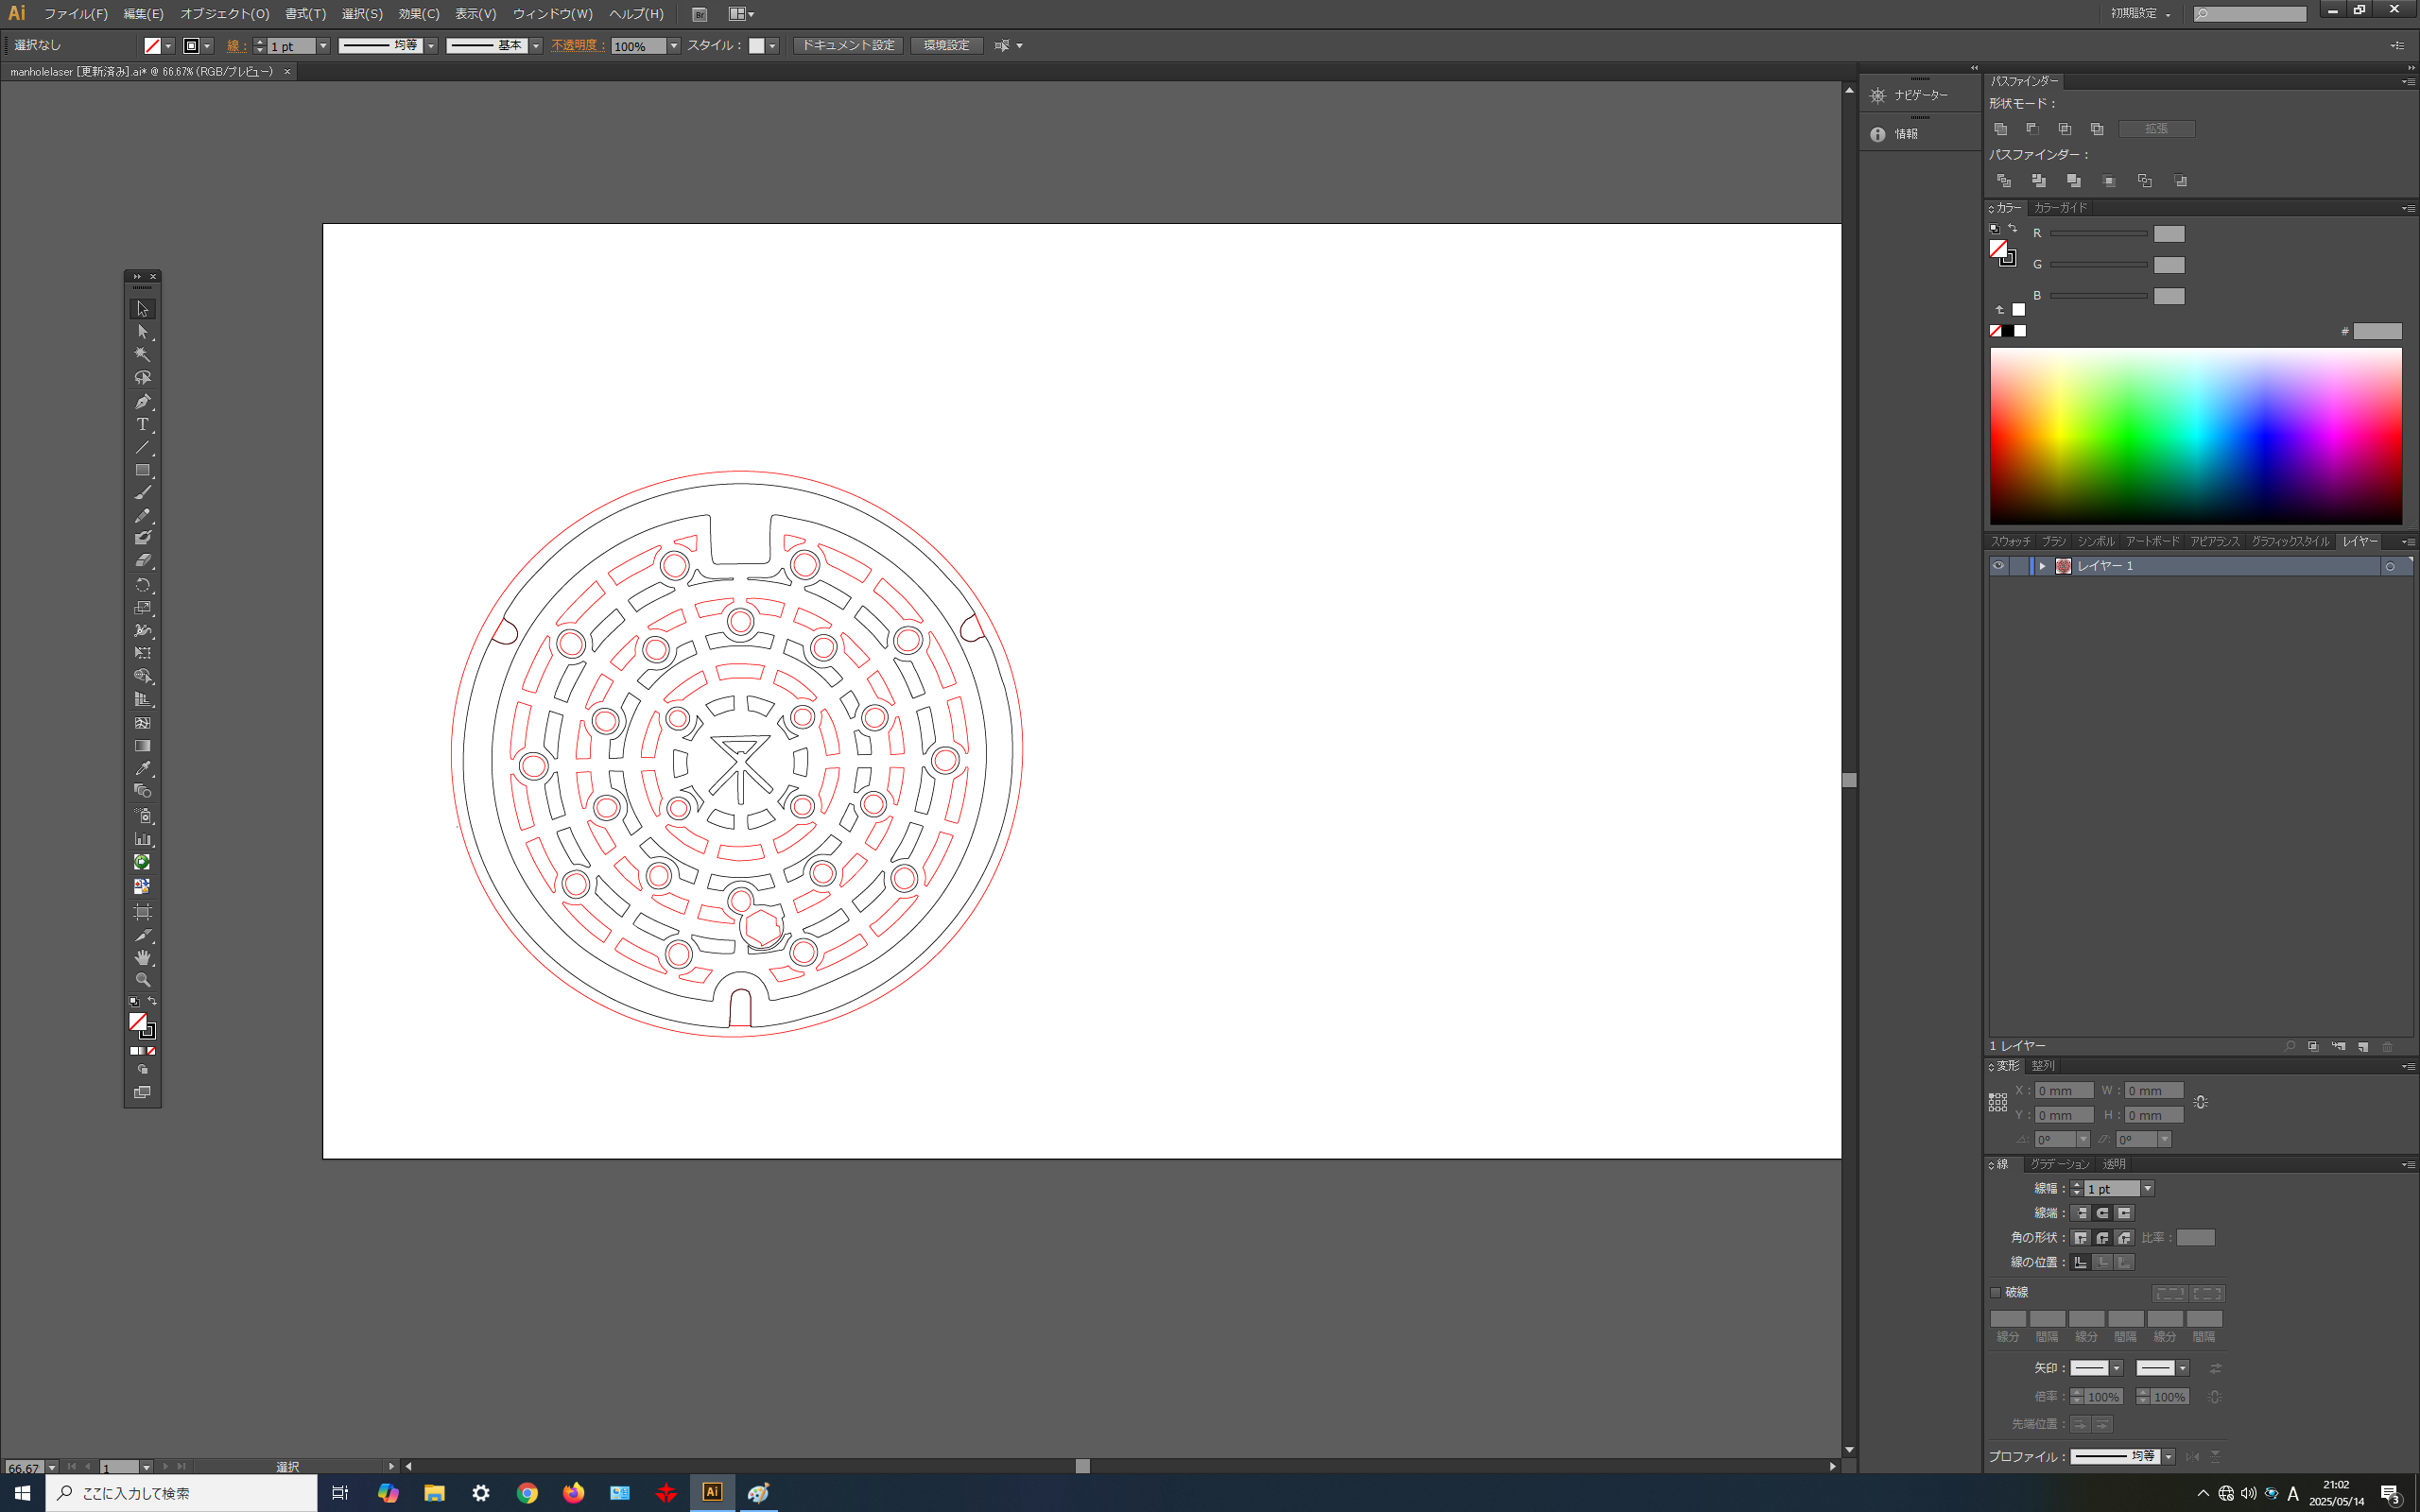Choose the projecting cap option

coord(2124,1213)
